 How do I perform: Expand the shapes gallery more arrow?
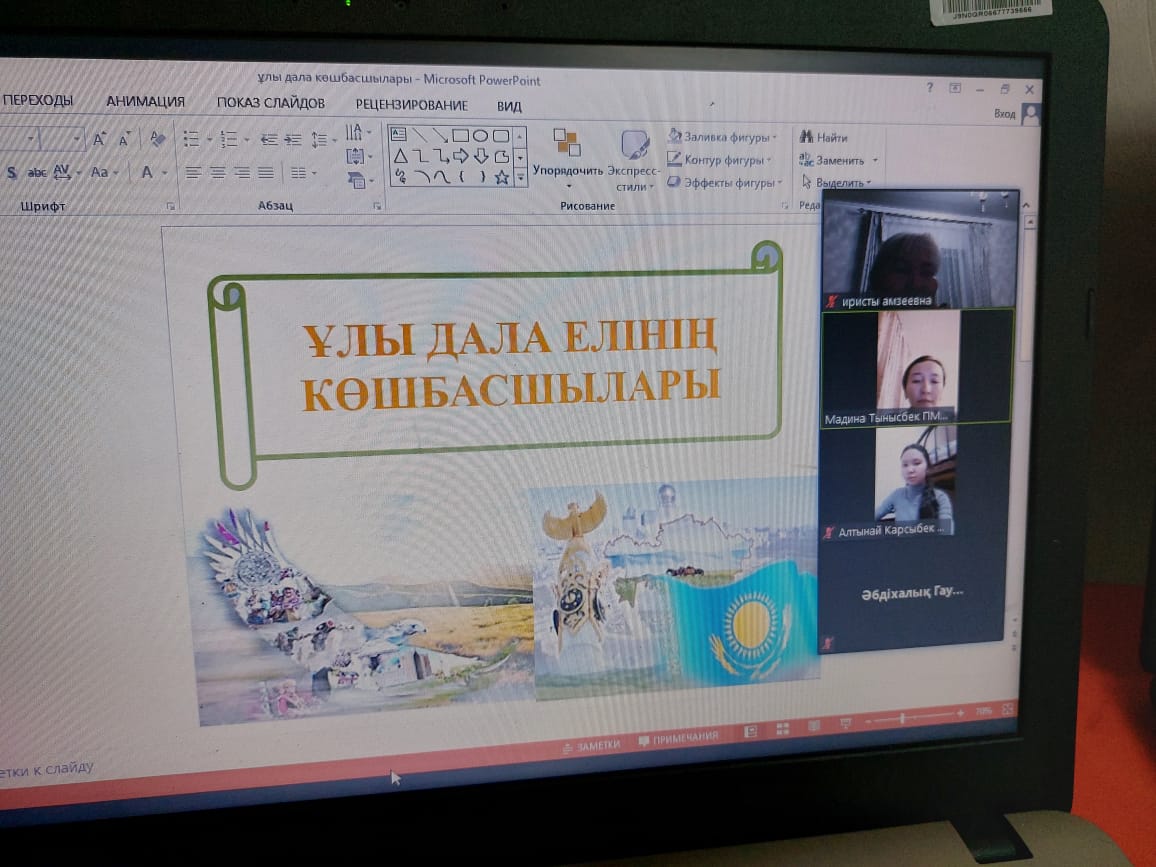point(520,177)
